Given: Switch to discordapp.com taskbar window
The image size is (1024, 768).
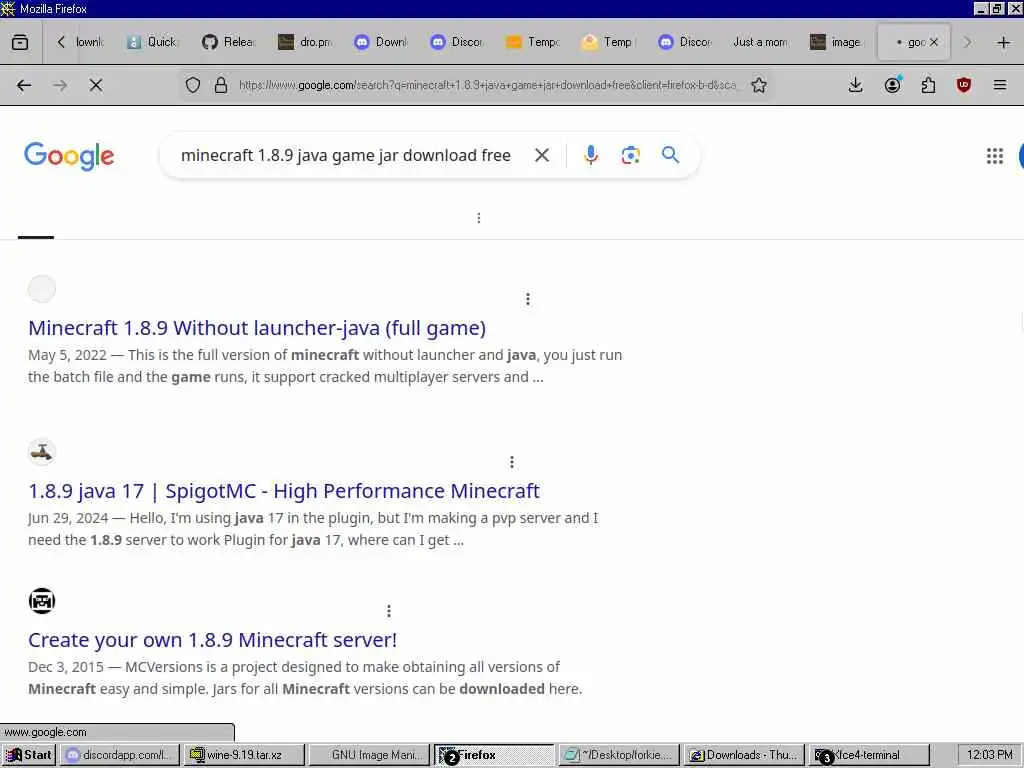Looking at the screenshot, I should click(x=119, y=755).
